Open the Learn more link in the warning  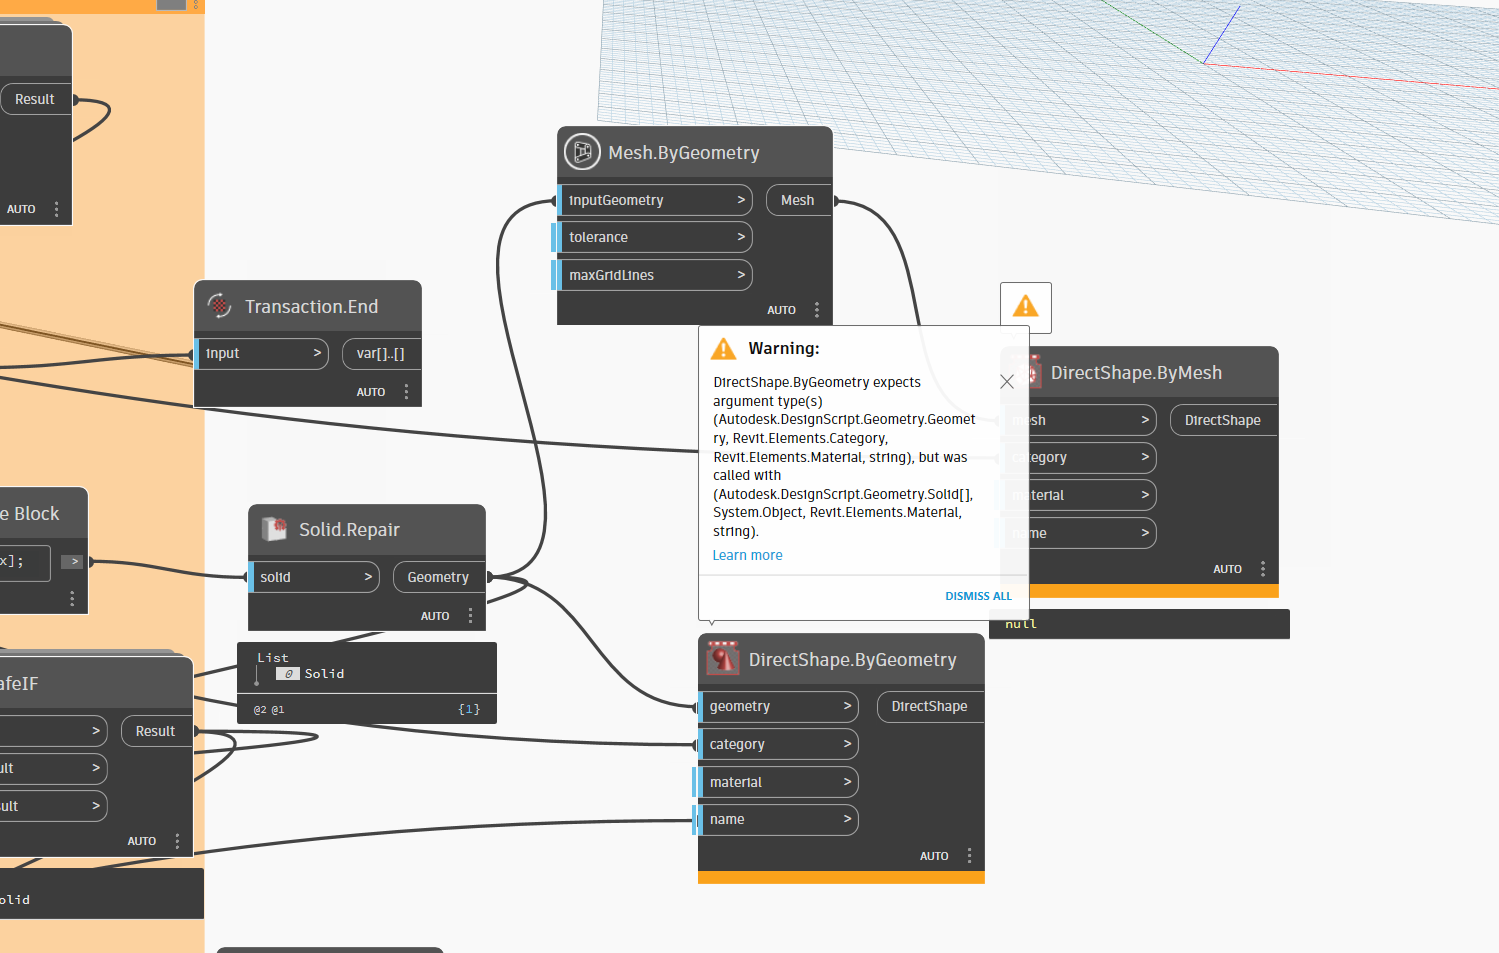(x=747, y=555)
